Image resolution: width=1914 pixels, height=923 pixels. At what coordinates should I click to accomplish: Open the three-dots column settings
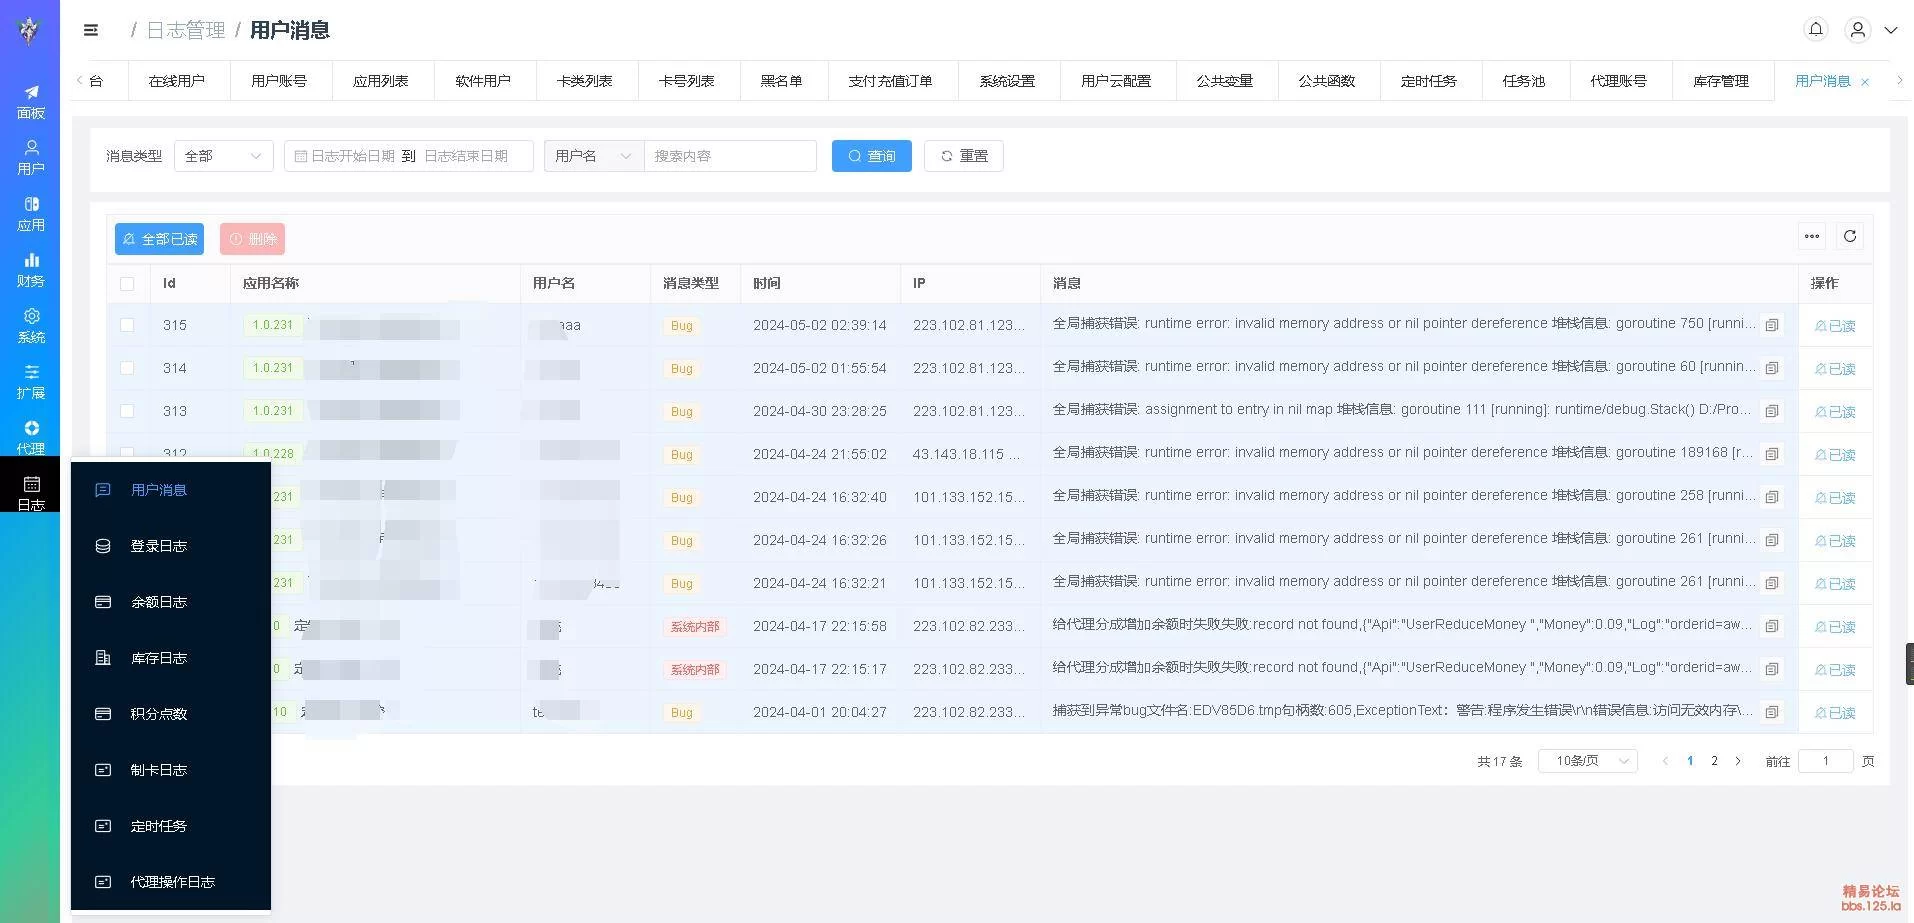[x=1812, y=237]
